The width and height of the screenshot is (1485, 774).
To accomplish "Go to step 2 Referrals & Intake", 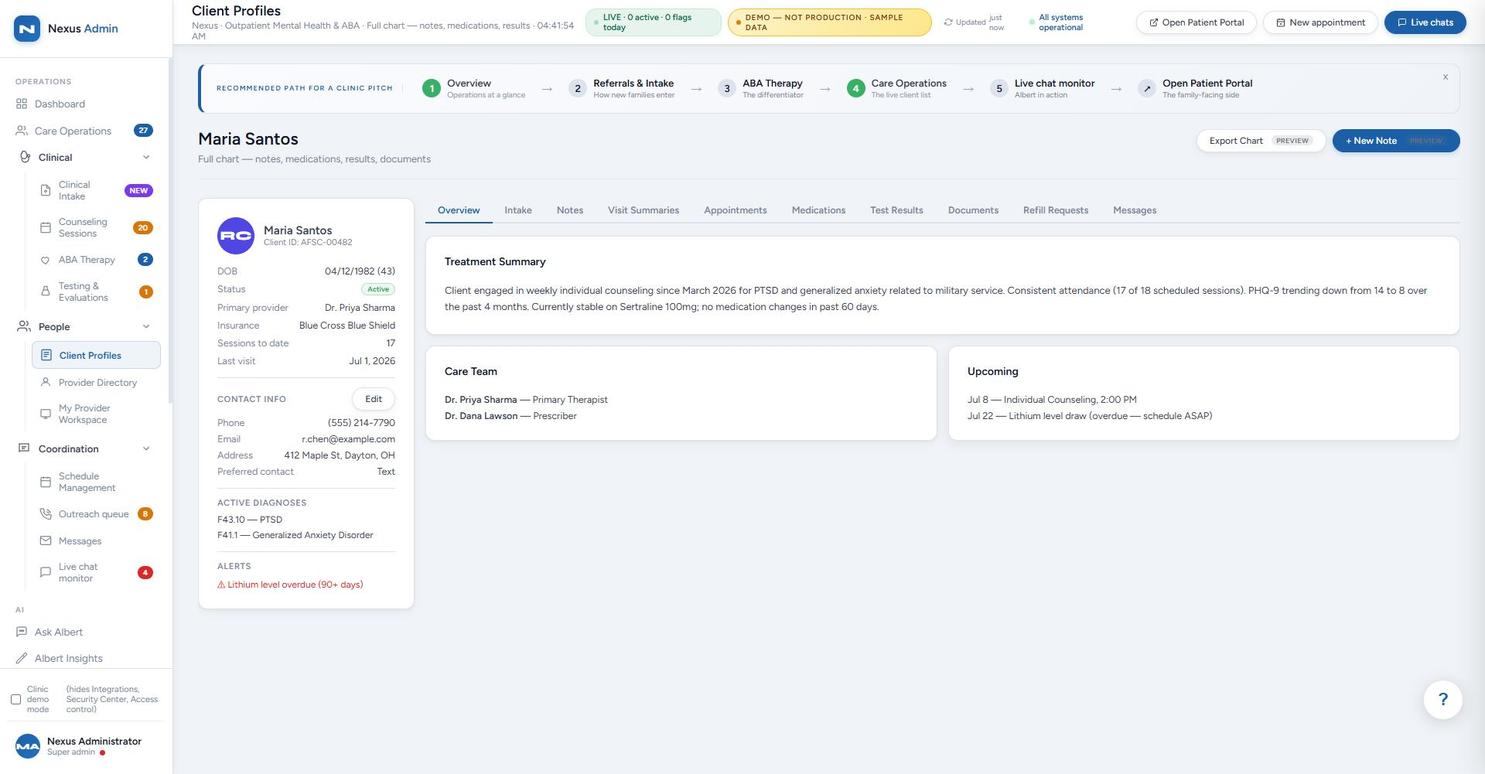I will click(x=622, y=88).
